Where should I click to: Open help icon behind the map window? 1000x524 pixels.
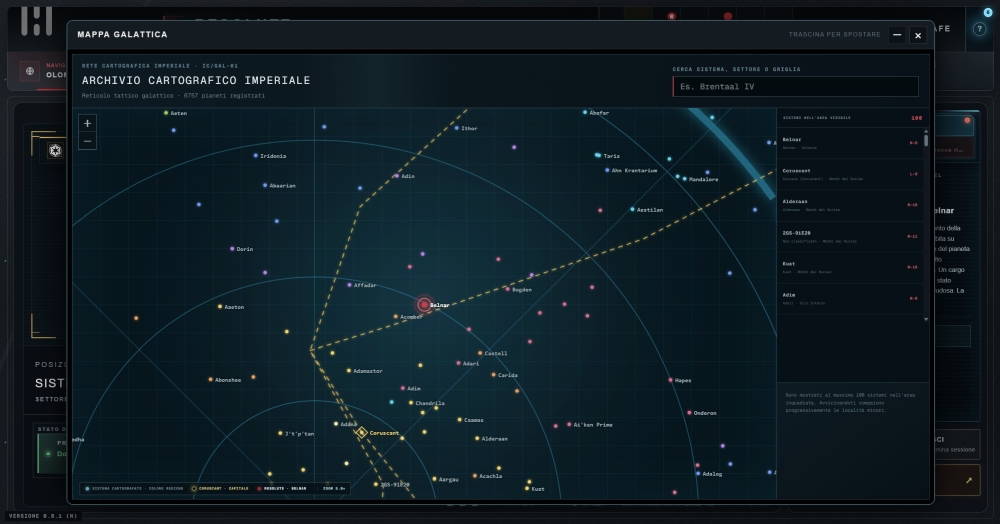click(x=980, y=29)
